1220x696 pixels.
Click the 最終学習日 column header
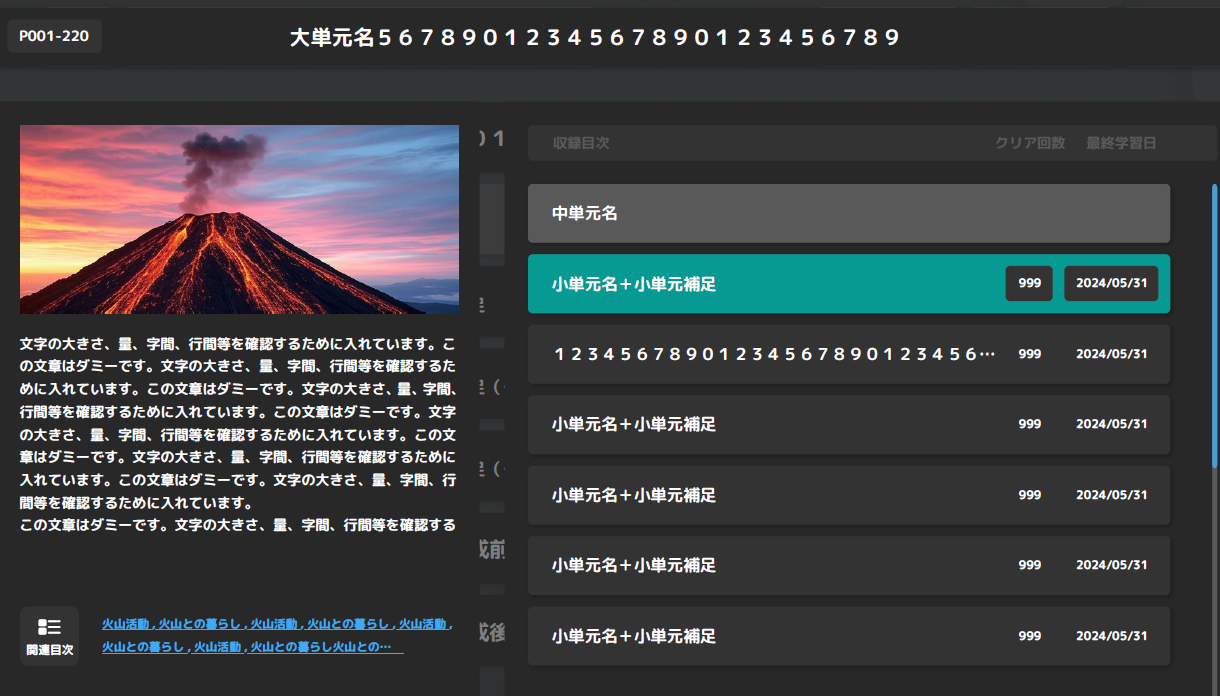pos(1121,143)
